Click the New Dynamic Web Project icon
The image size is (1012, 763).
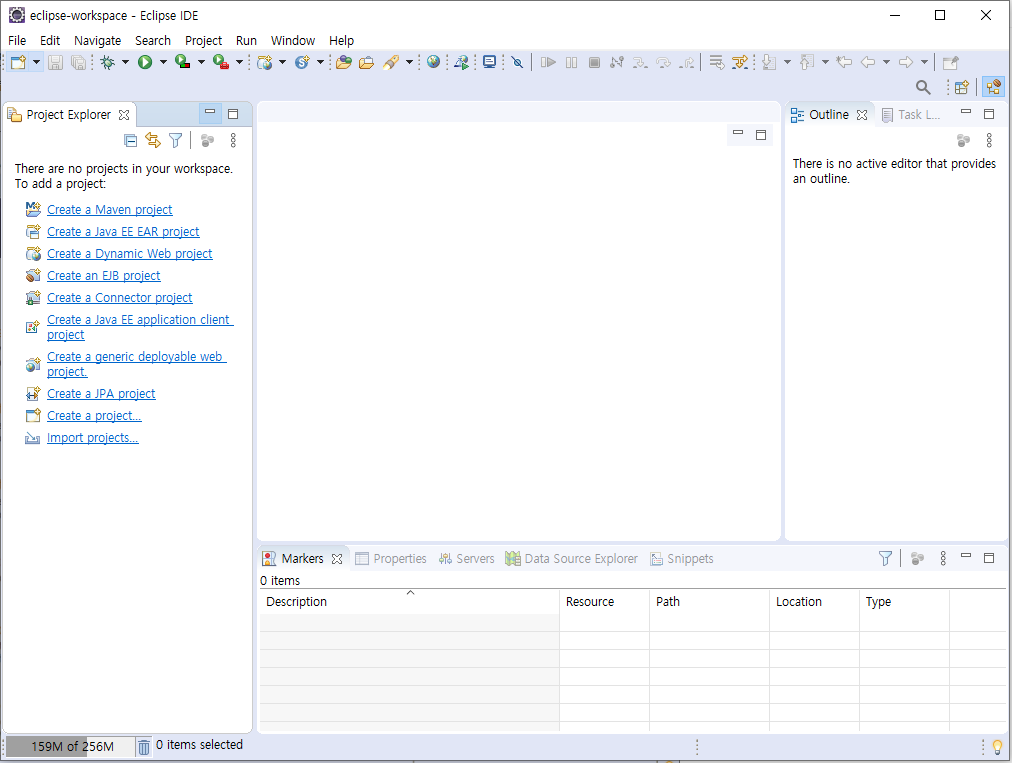pyautogui.click(x=265, y=63)
